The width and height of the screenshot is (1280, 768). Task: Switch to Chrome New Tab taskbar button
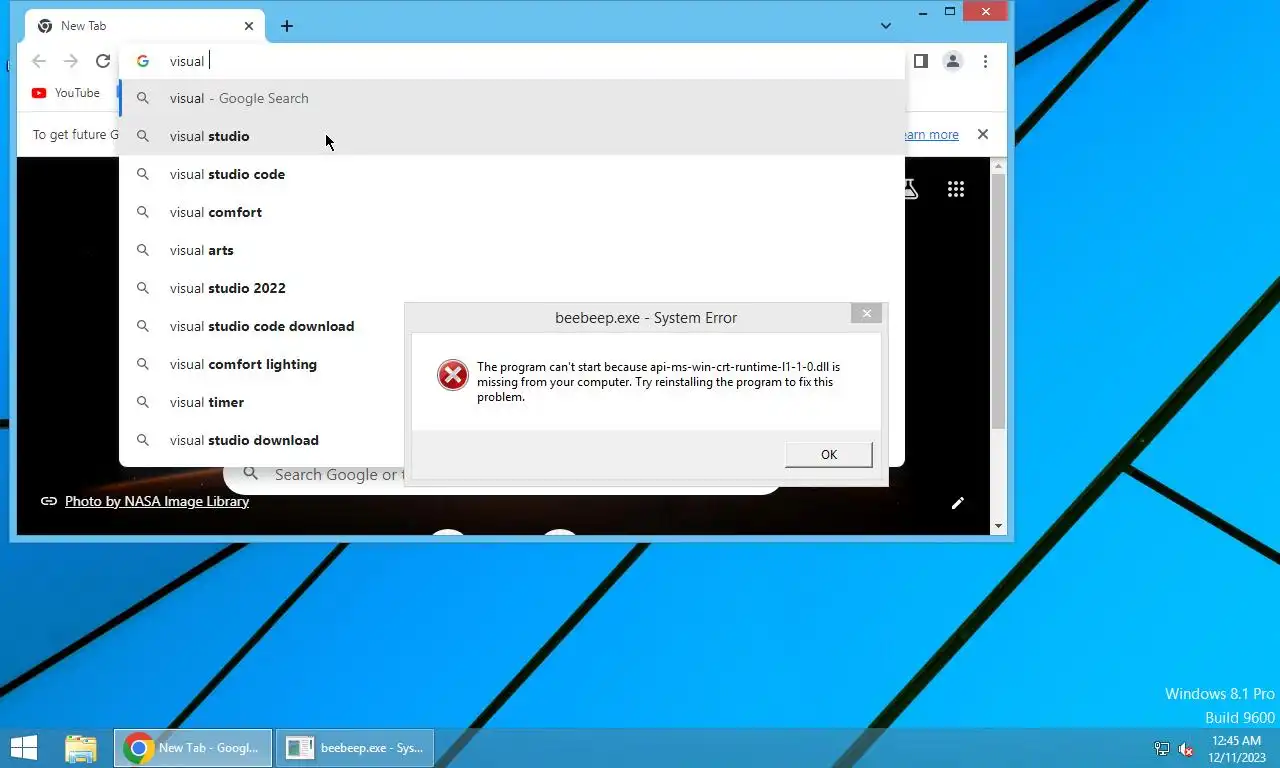coord(193,748)
